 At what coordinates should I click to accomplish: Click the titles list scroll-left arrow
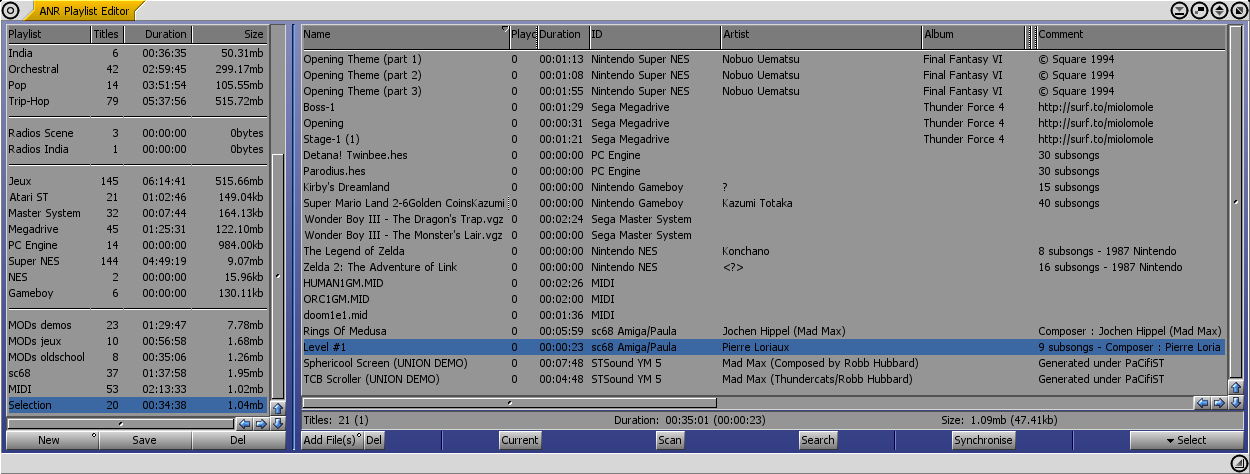[1203, 403]
